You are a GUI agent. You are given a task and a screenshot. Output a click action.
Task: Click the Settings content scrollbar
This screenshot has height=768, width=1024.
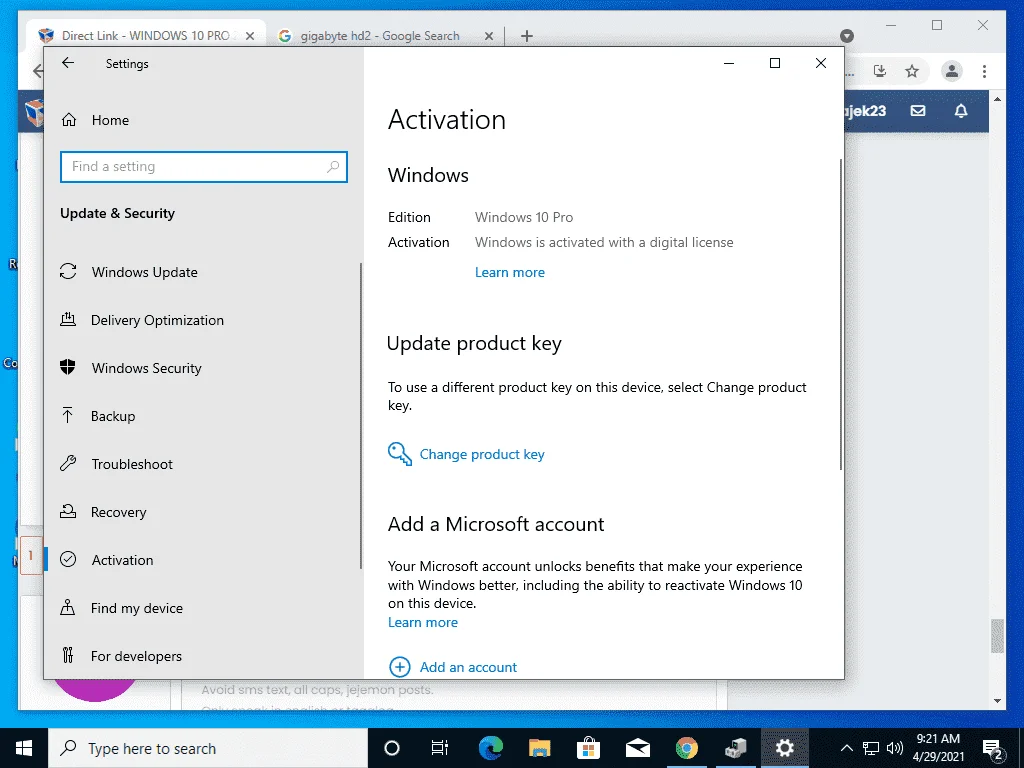point(840,314)
